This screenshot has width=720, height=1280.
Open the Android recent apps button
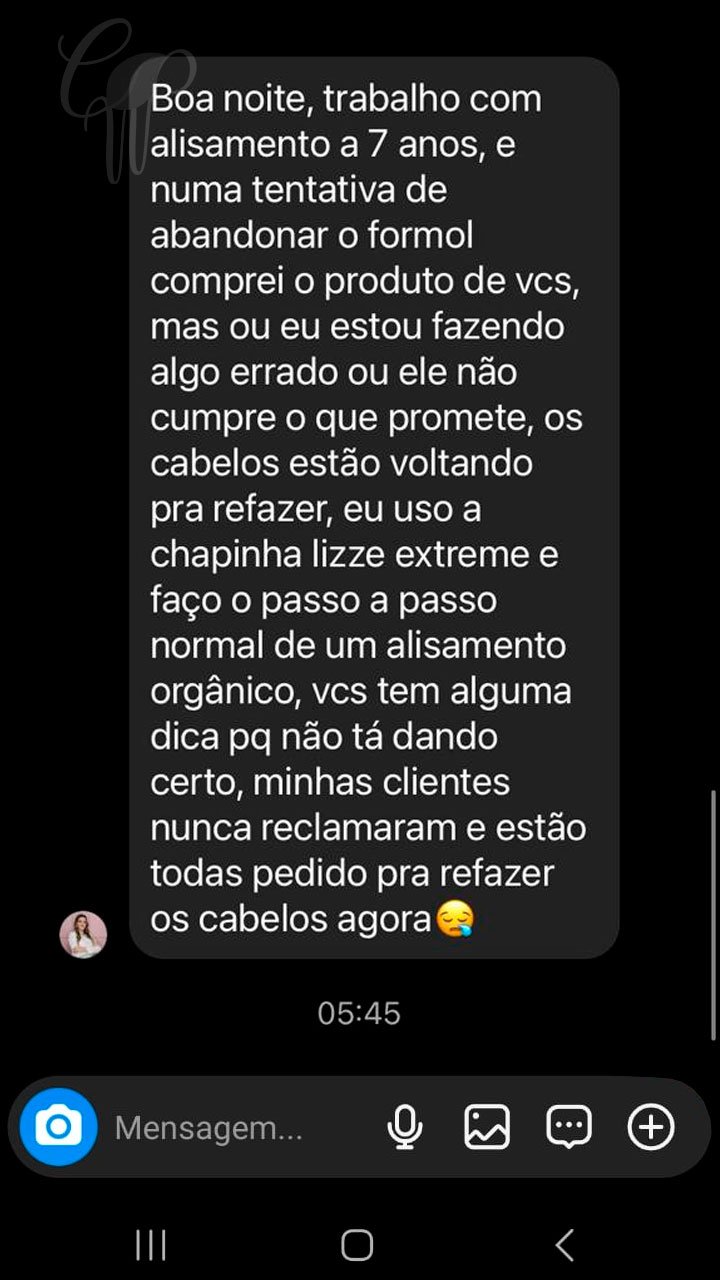tap(150, 1245)
